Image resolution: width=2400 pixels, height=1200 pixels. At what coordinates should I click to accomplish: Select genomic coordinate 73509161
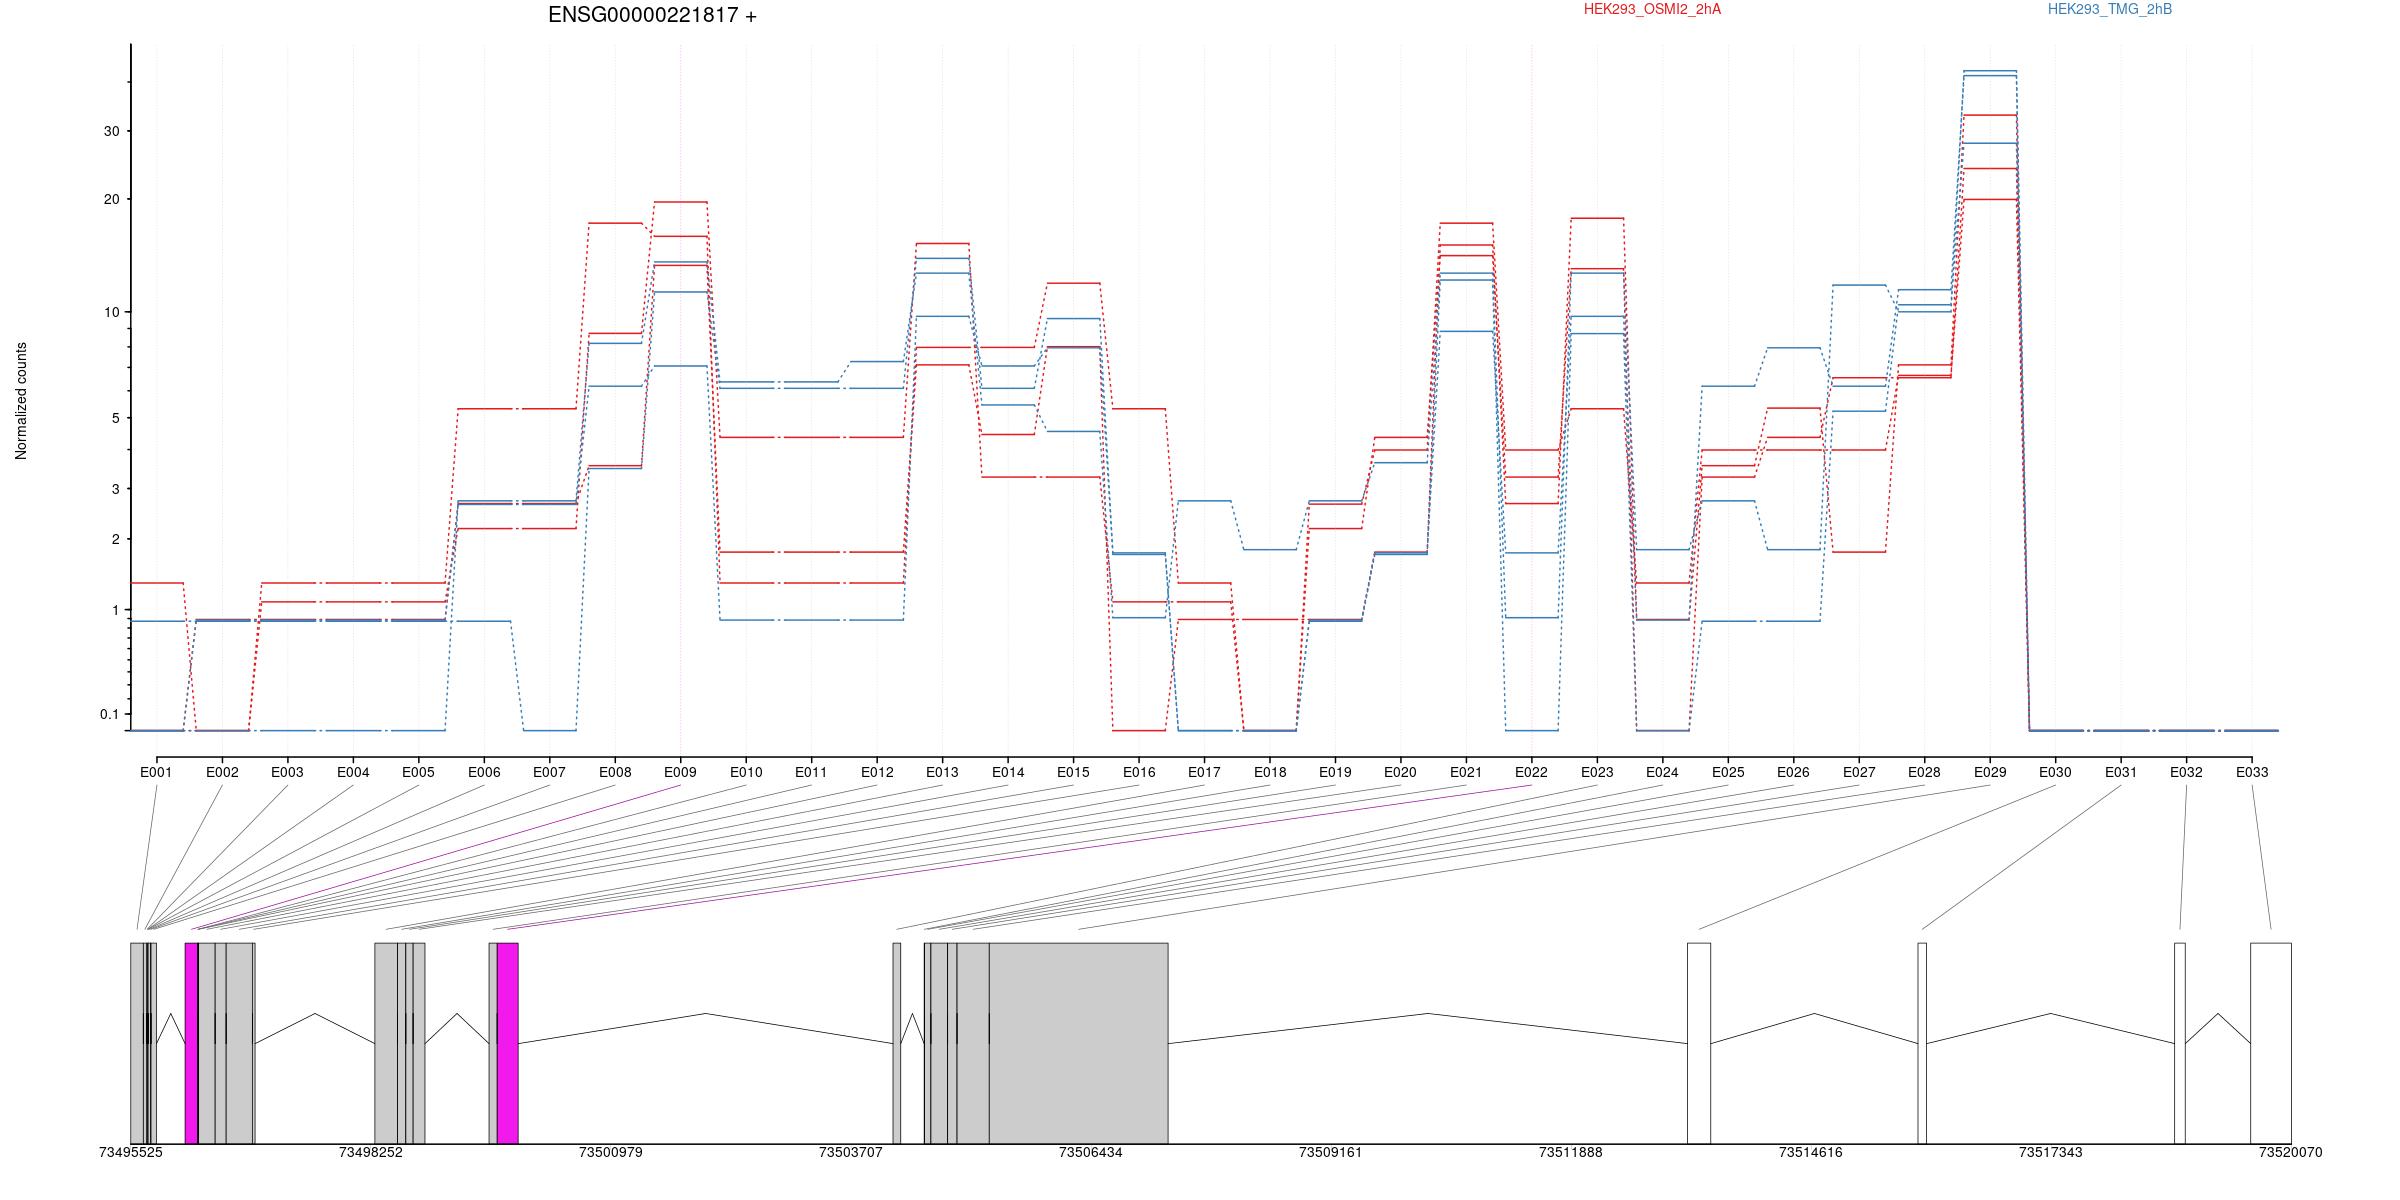1331,1152
